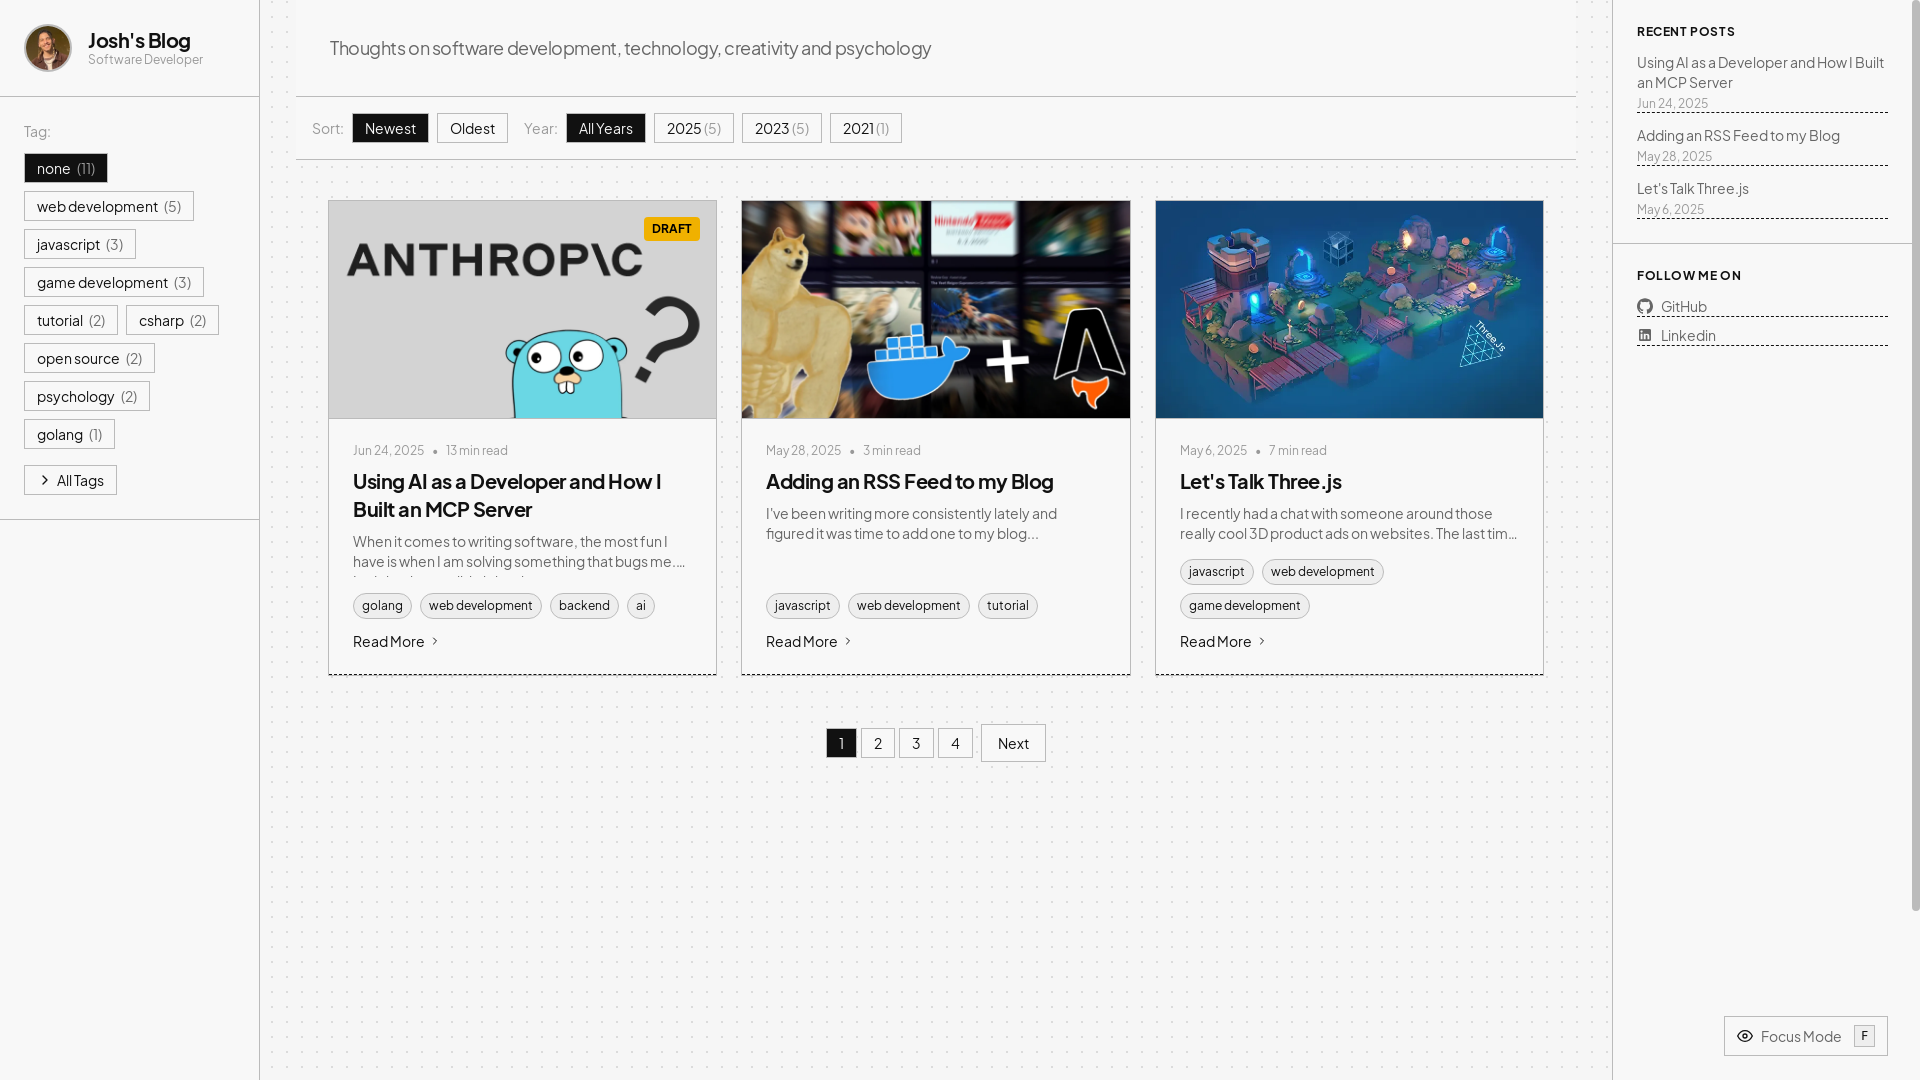Open the RSS Feed post thumbnail image
1920x1080 pixels.
pyautogui.click(x=936, y=310)
